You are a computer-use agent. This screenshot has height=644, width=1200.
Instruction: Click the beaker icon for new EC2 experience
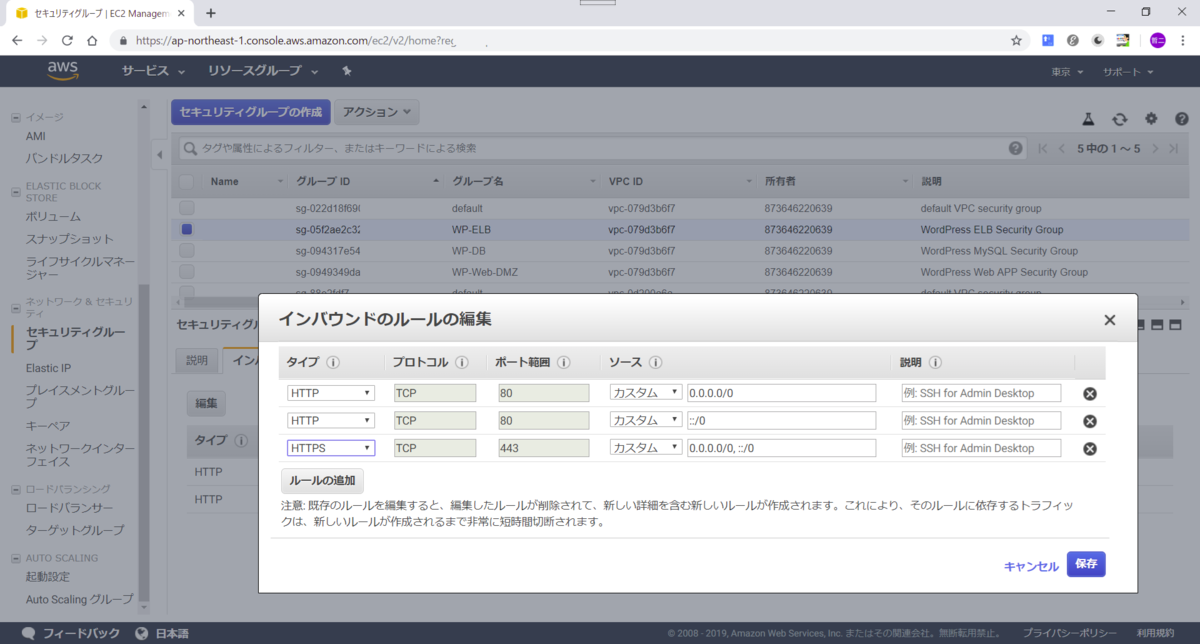coord(1088,119)
